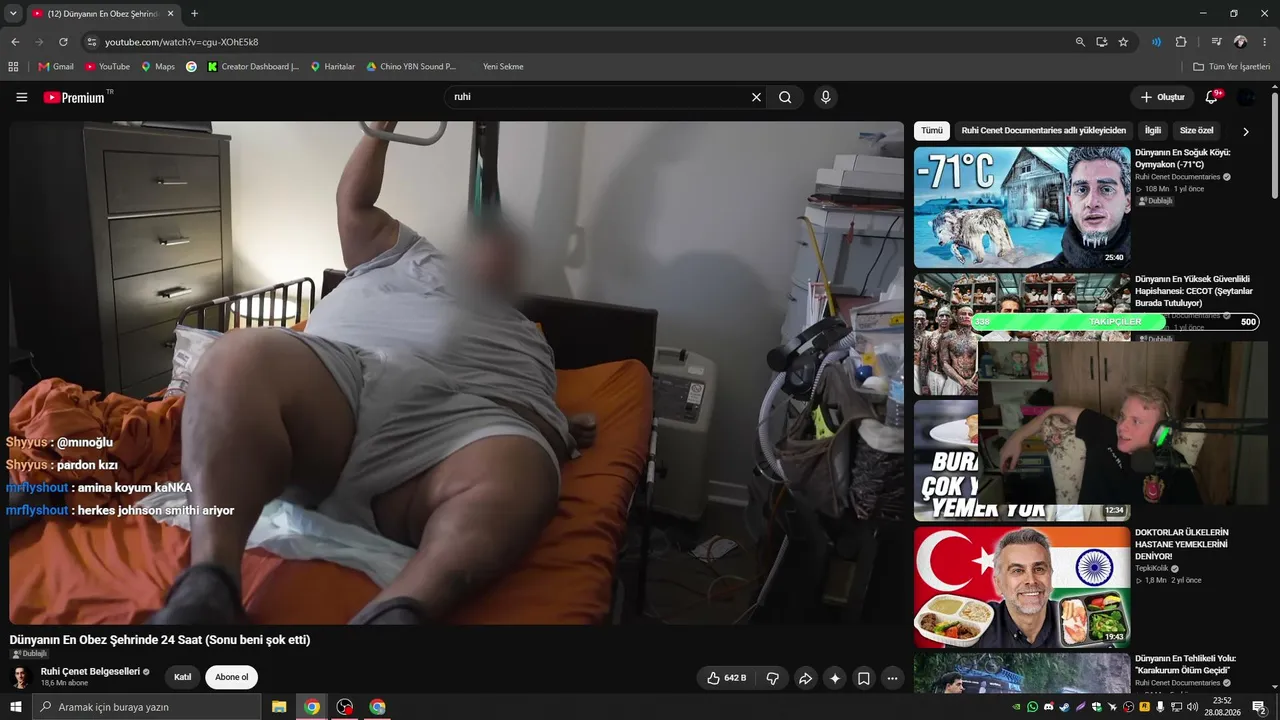Click the YouTube search input field
This screenshot has height=720, width=1280.
(x=599, y=97)
